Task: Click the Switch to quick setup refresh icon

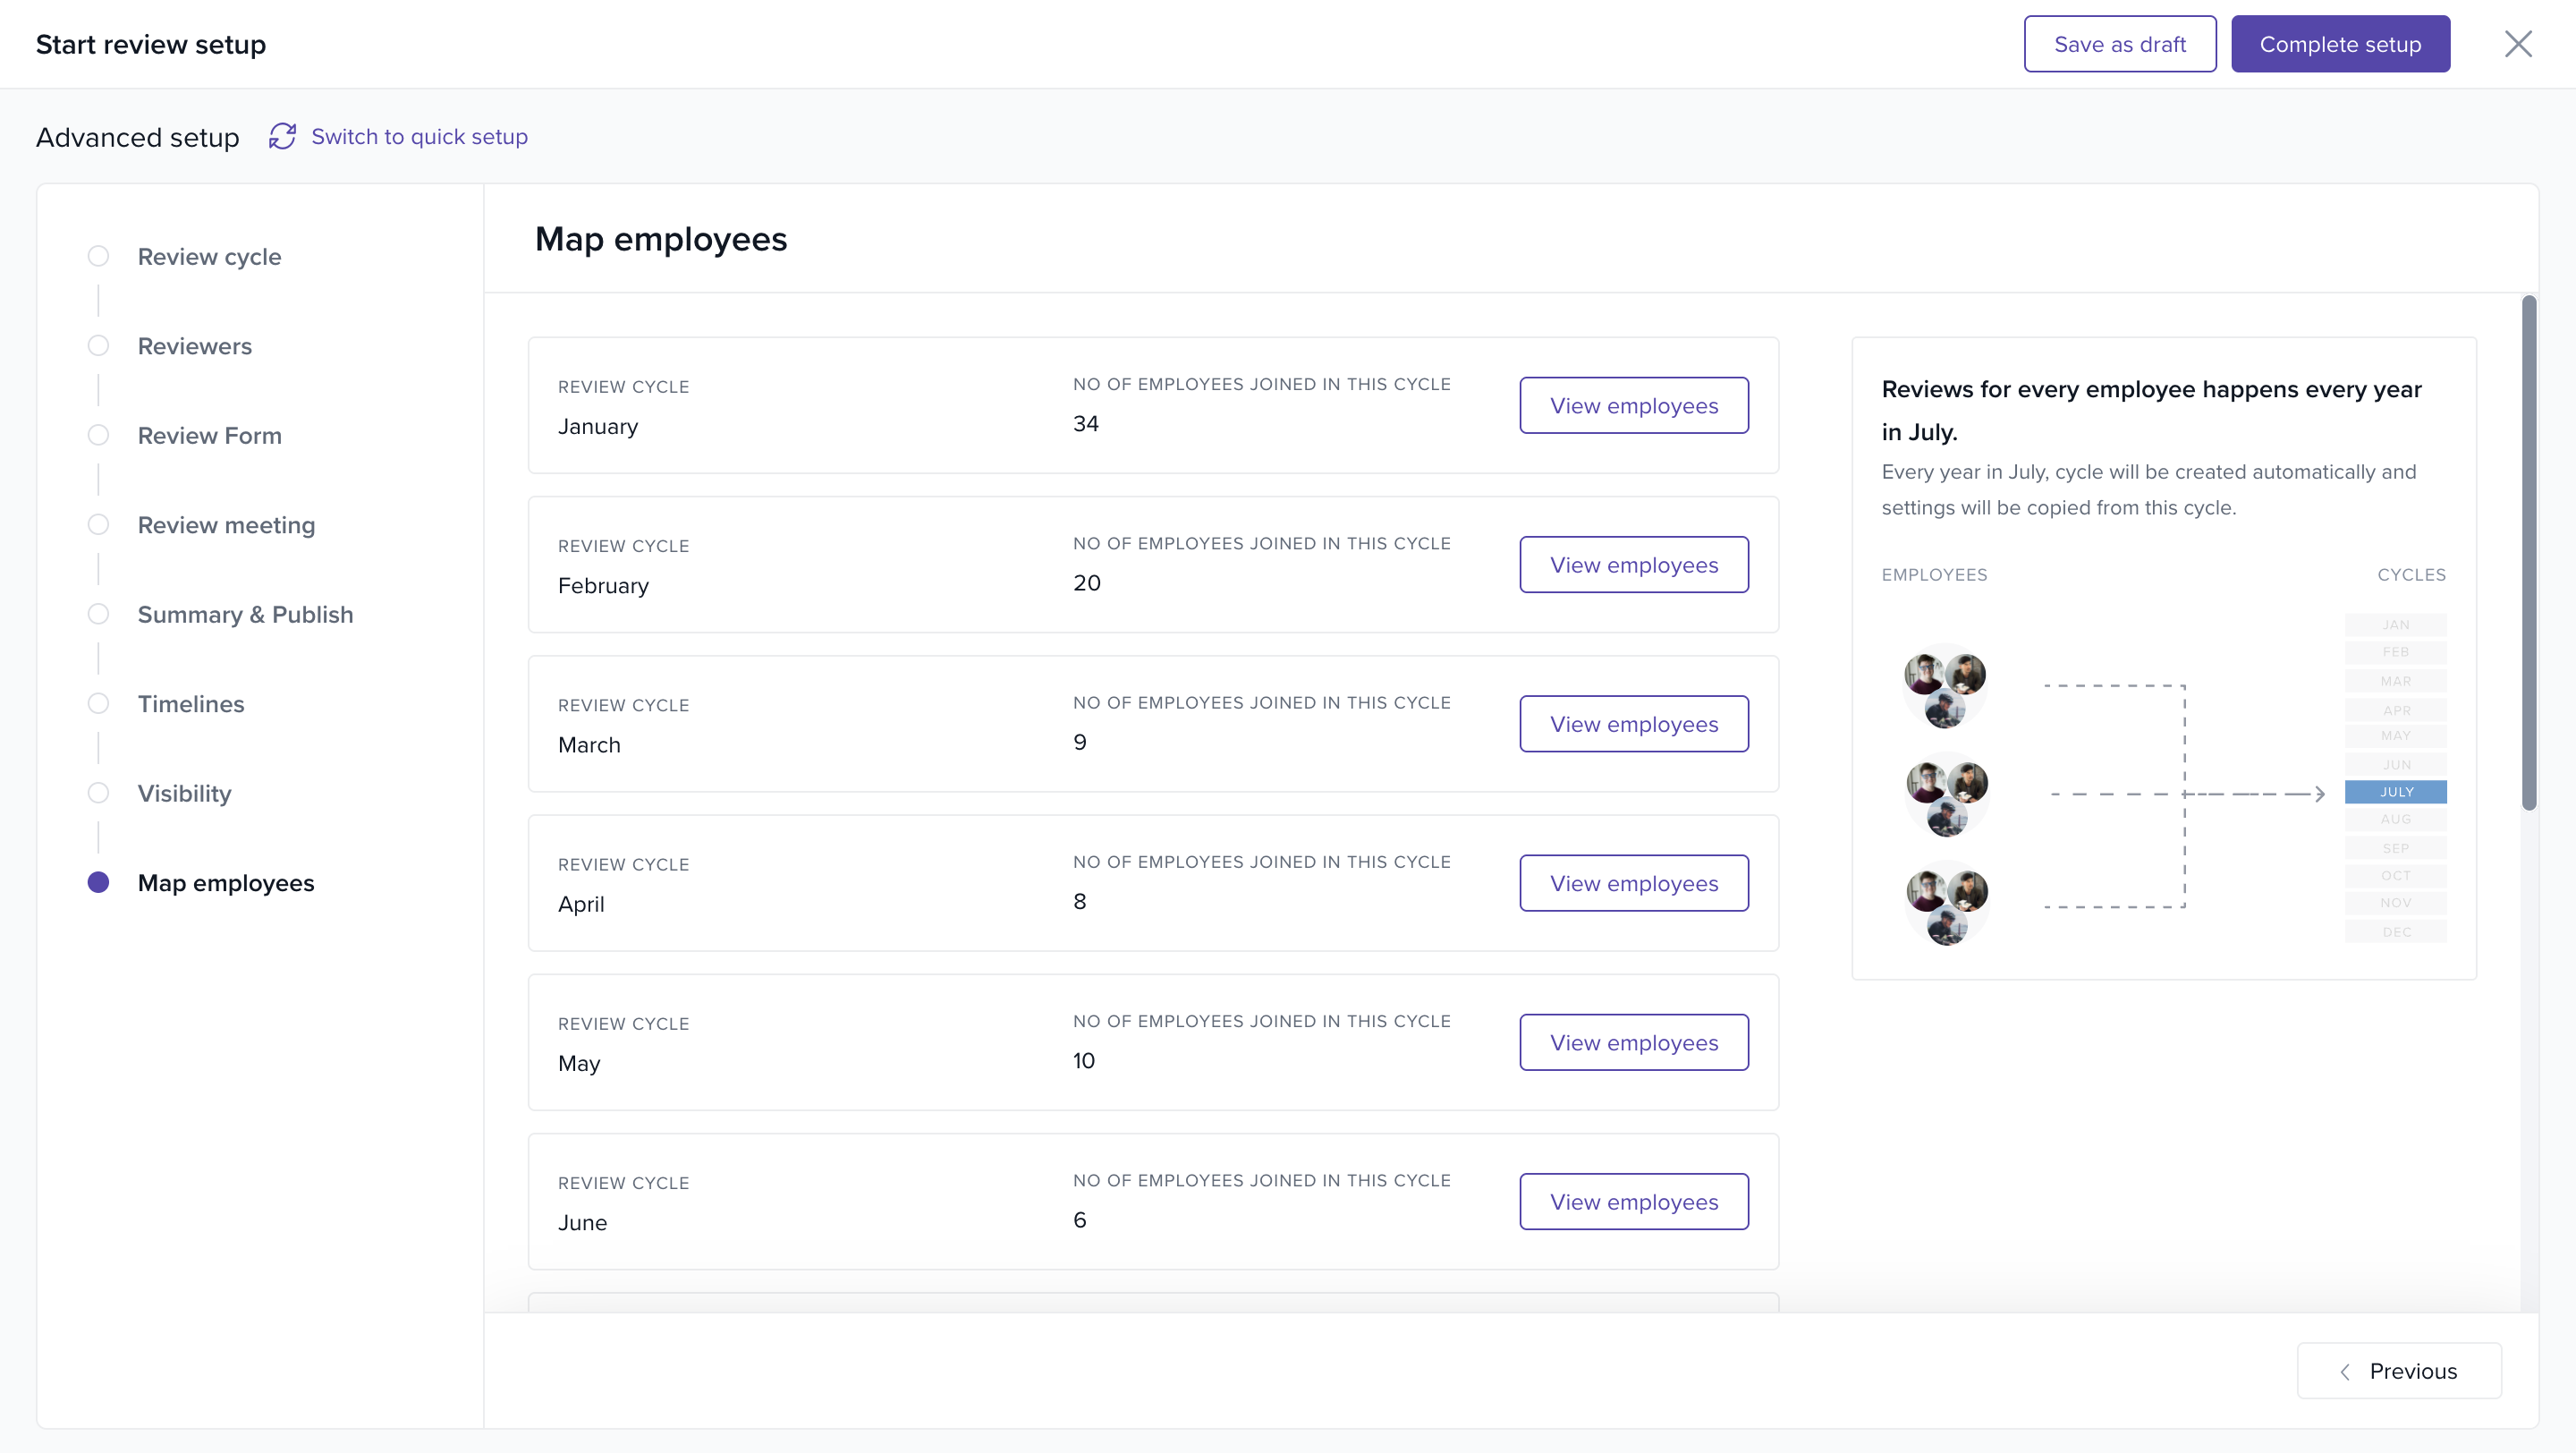Action: click(x=282, y=136)
